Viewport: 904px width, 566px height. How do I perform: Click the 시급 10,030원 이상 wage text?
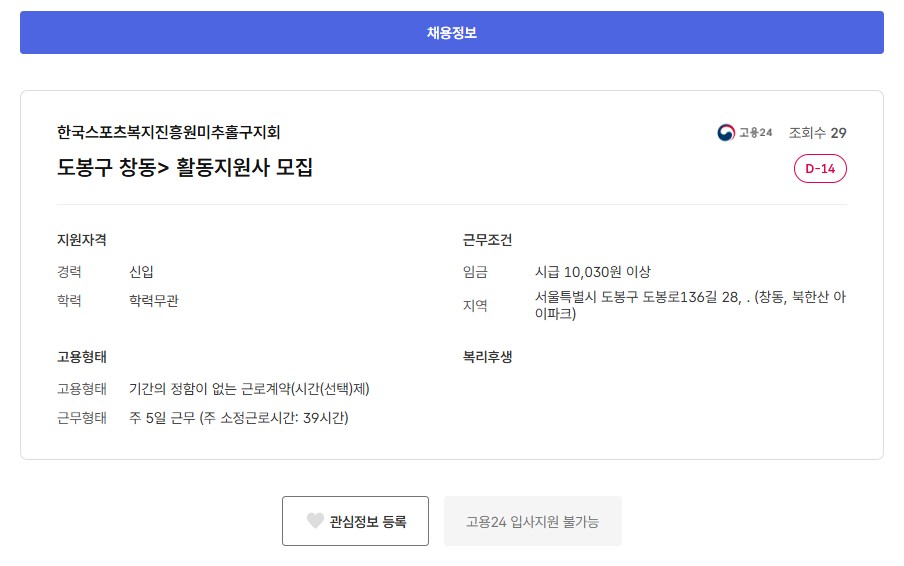[593, 272]
